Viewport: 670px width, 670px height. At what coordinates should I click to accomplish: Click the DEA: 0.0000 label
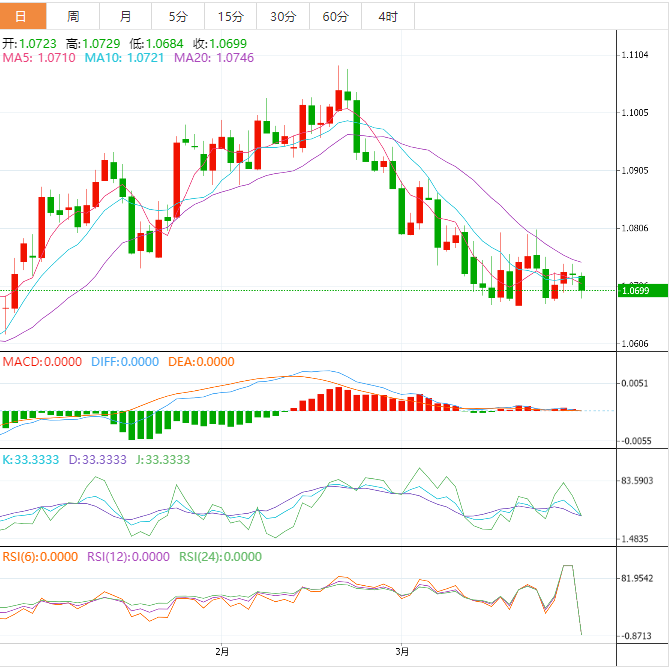pos(200,362)
